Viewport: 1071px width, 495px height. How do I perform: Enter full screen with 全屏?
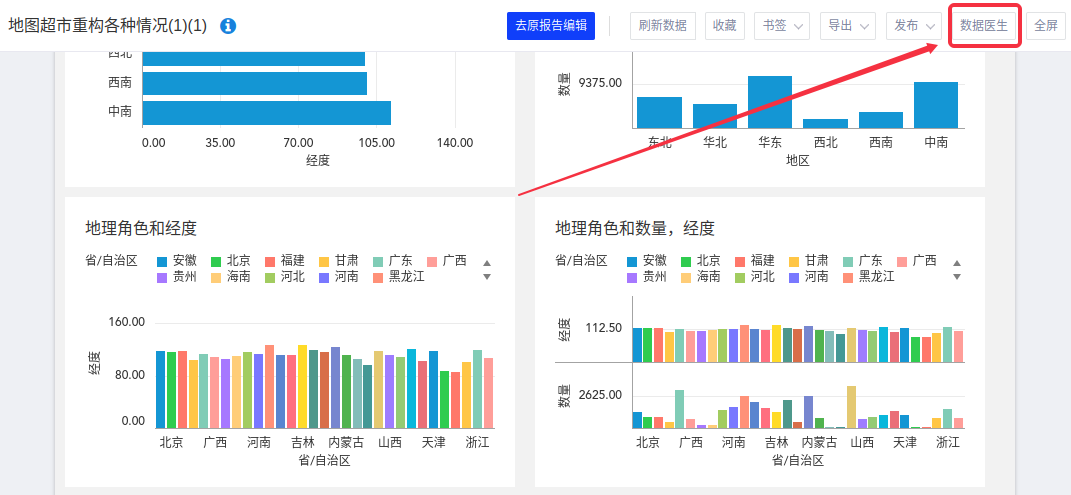tap(1045, 26)
